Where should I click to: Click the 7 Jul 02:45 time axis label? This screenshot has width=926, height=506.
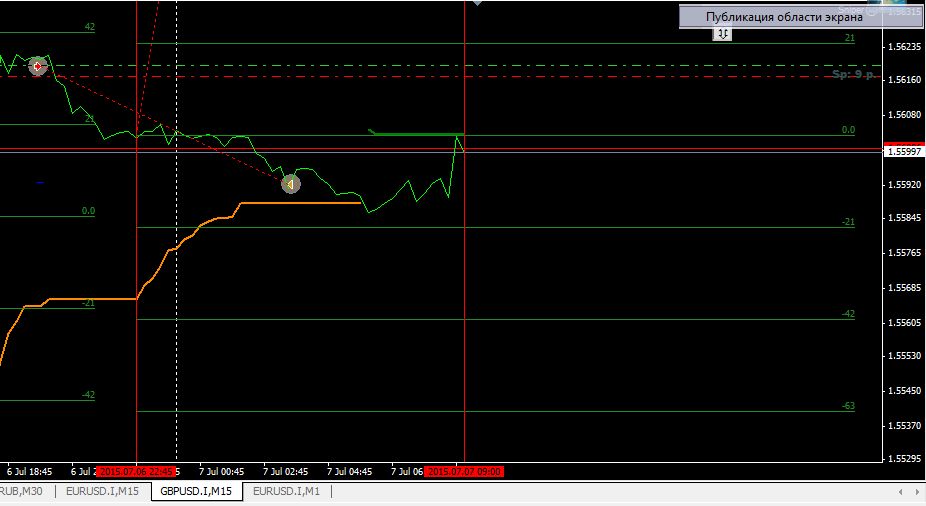(287, 471)
